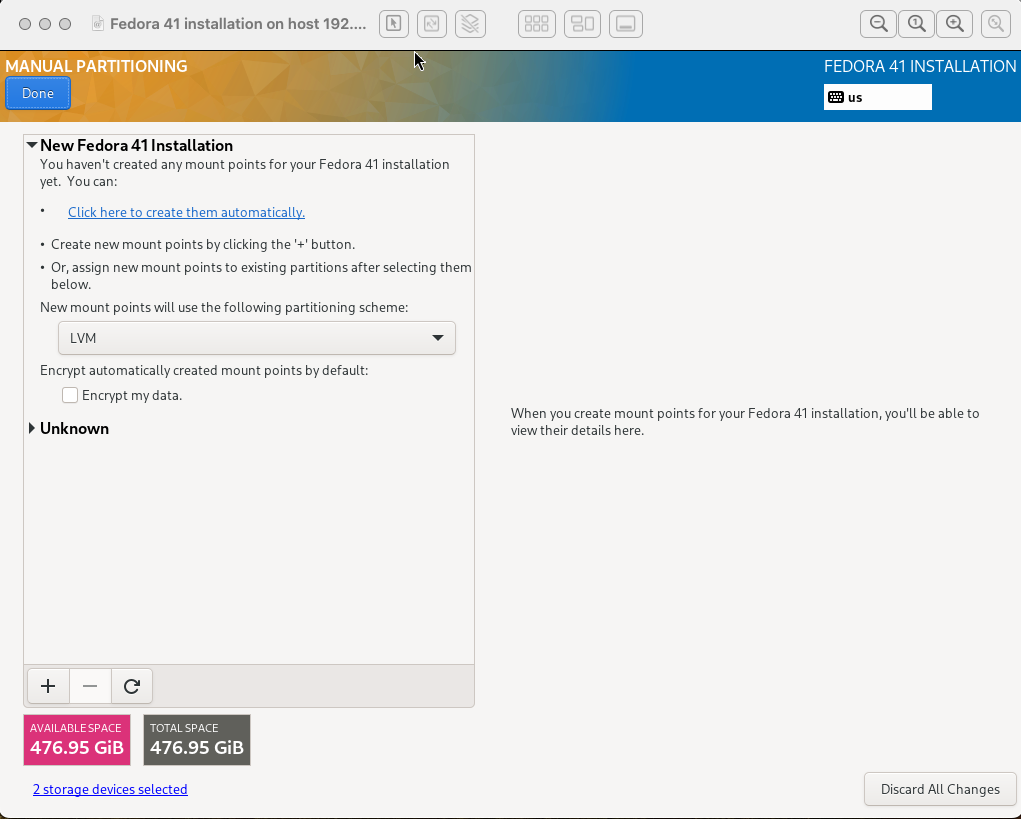Select the single-screen layout icon
The image size is (1021, 819).
[626, 24]
